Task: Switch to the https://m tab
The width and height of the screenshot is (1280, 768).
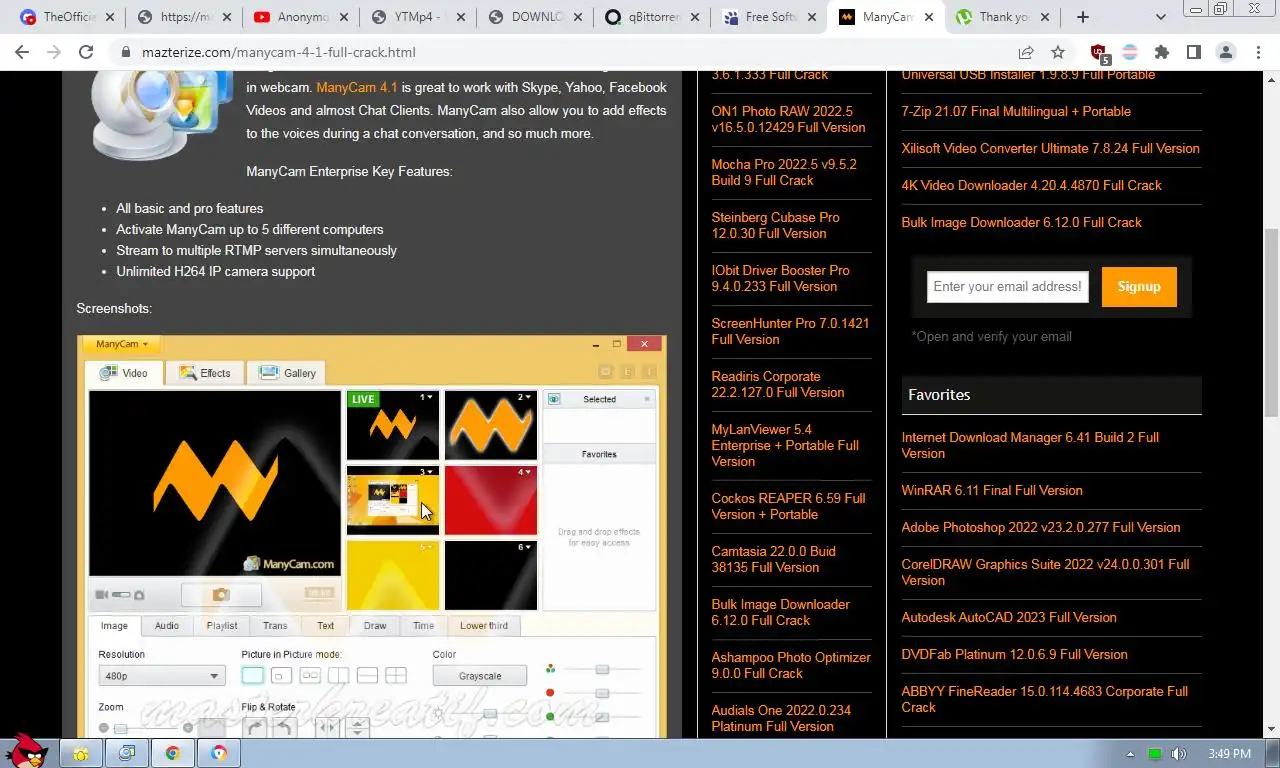Action: pos(186,17)
